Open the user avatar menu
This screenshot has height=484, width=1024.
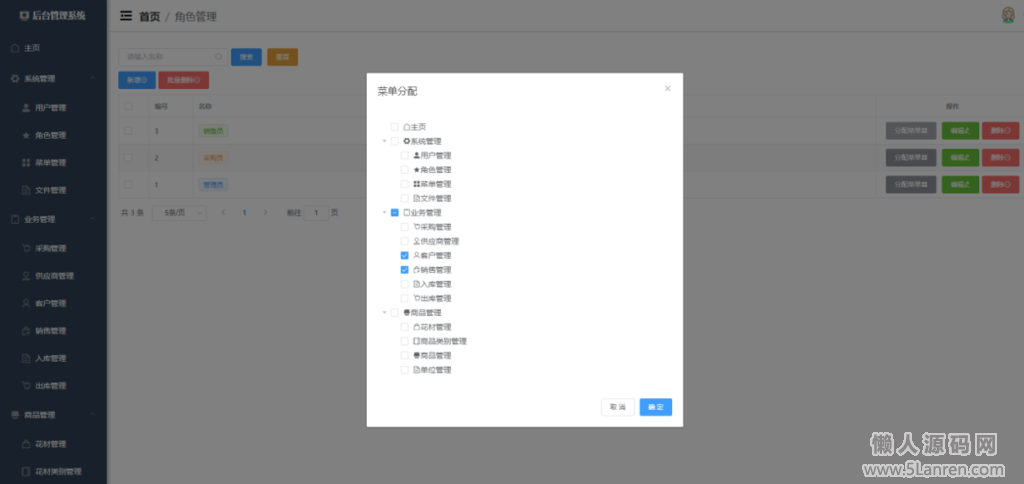click(1008, 15)
